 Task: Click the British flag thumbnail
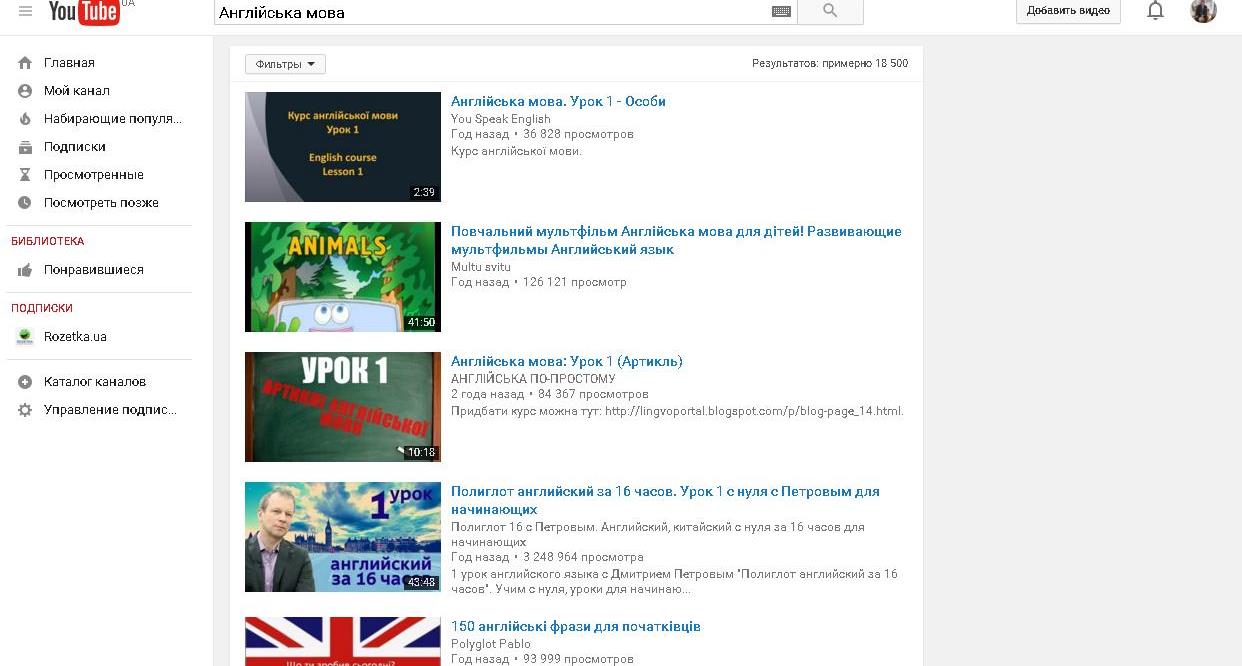tap(343, 641)
